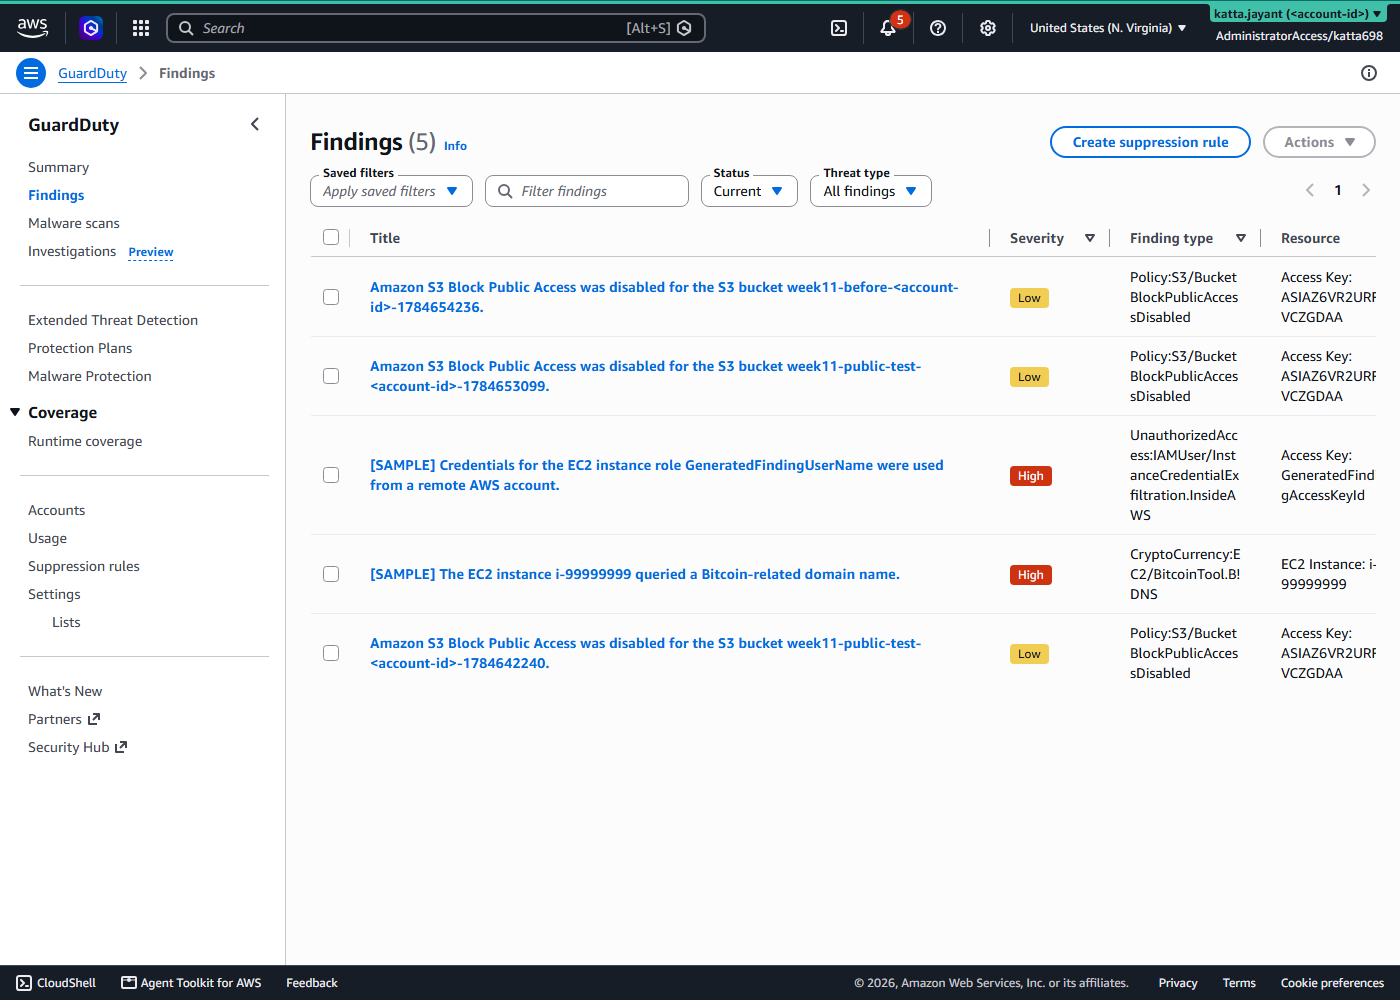Open the week11-before bucket finding title
This screenshot has height=1000, width=1400.
click(x=664, y=297)
